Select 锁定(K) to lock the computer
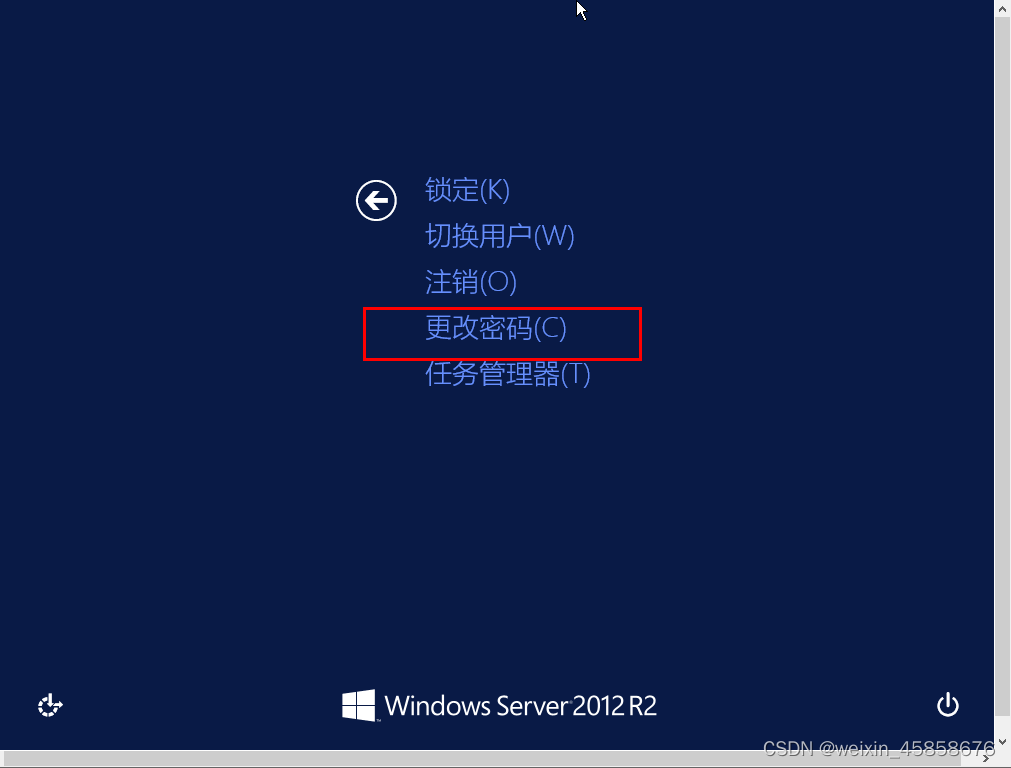This screenshot has height=768, width=1011. coord(467,190)
